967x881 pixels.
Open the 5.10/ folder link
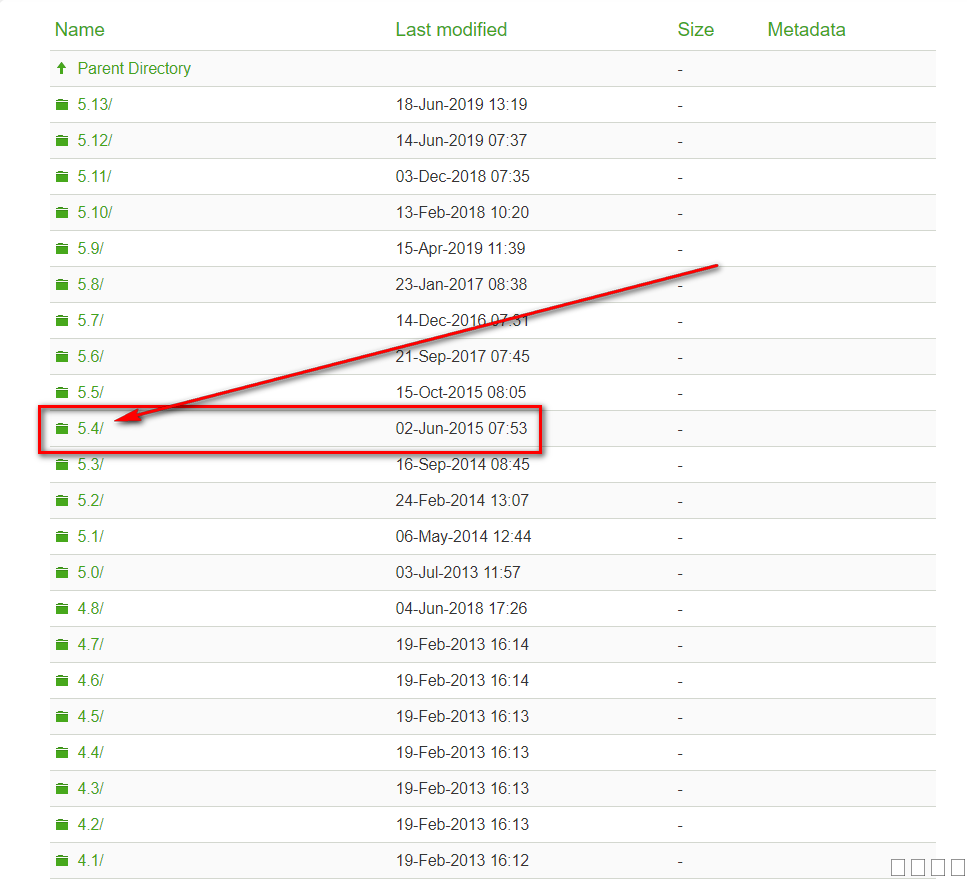(x=94, y=213)
